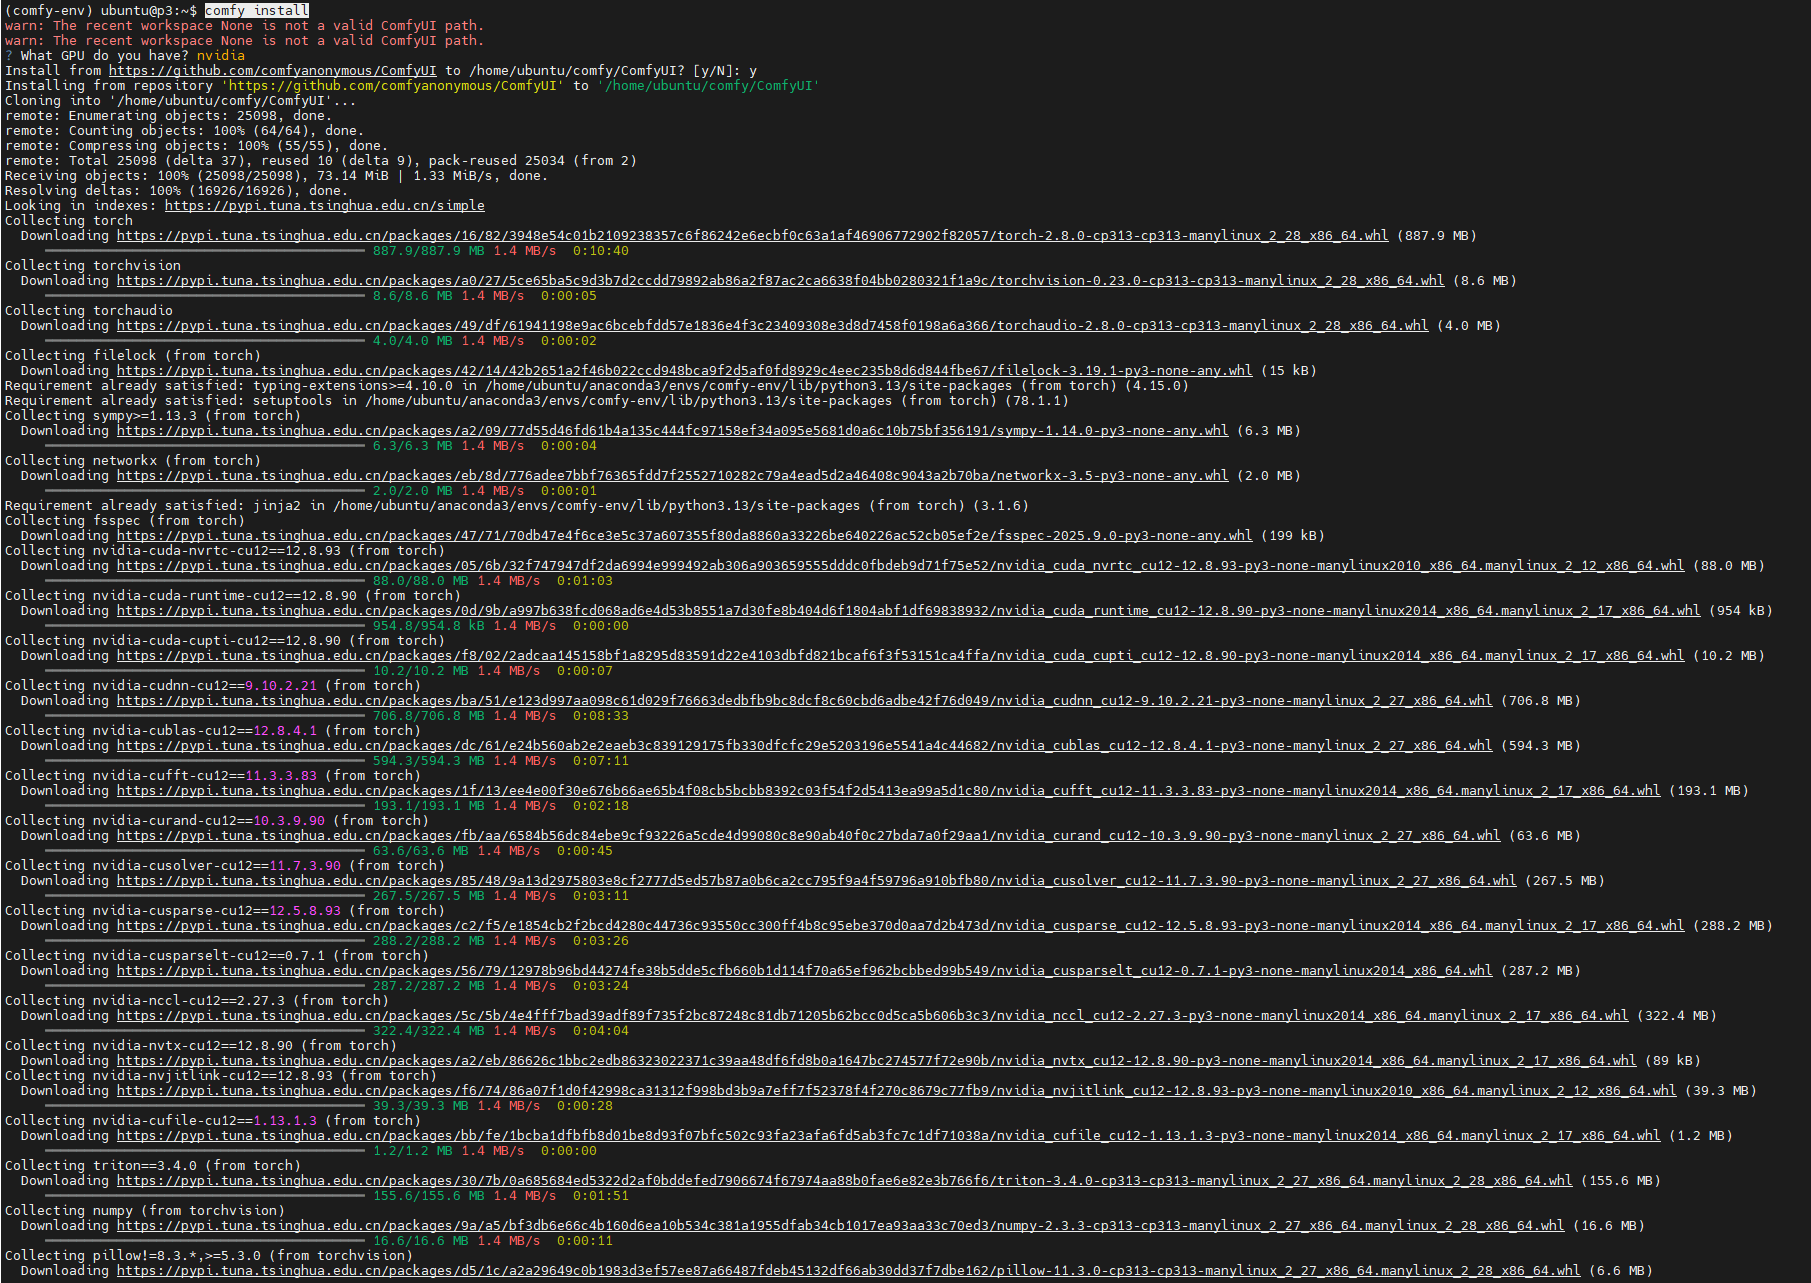The width and height of the screenshot is (1811, 1283).
Task: Click 'Collecting torchaudio' line
Action: click(x=89, y=311)
